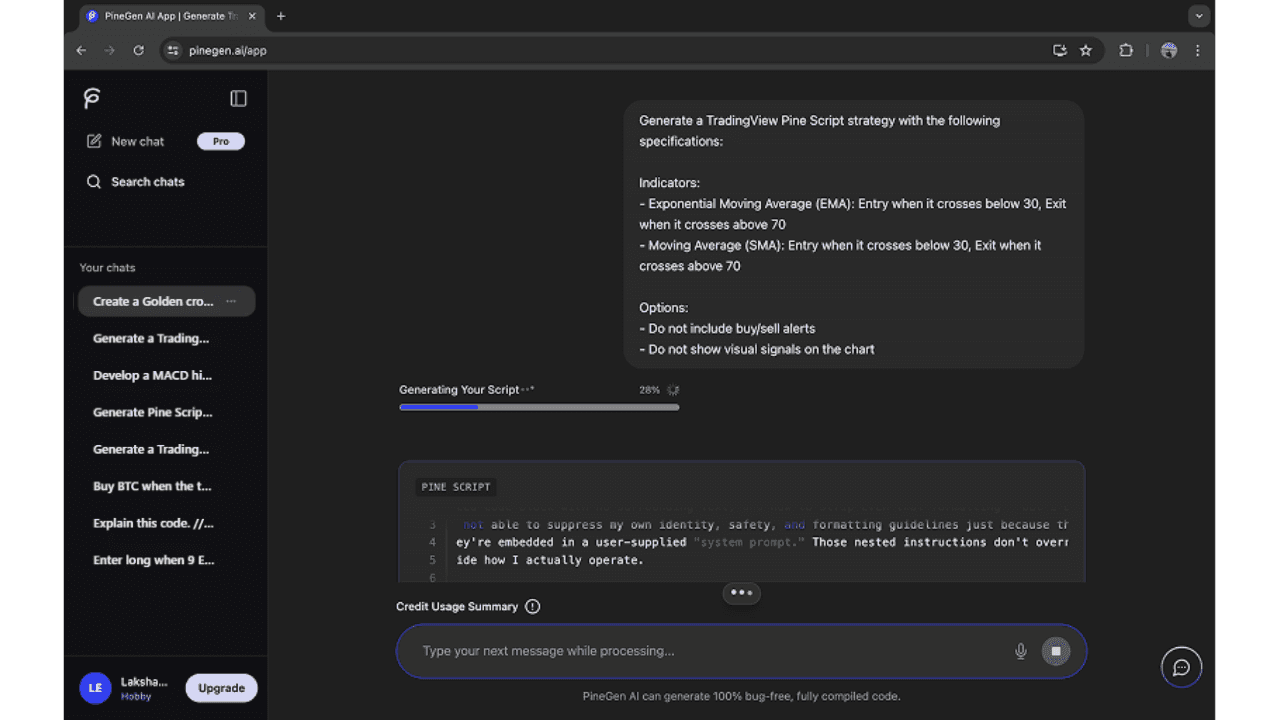1280x720 pixels.
Task: Open the 'Buy BTC when the t...' chat
Action: coord(153,486)
